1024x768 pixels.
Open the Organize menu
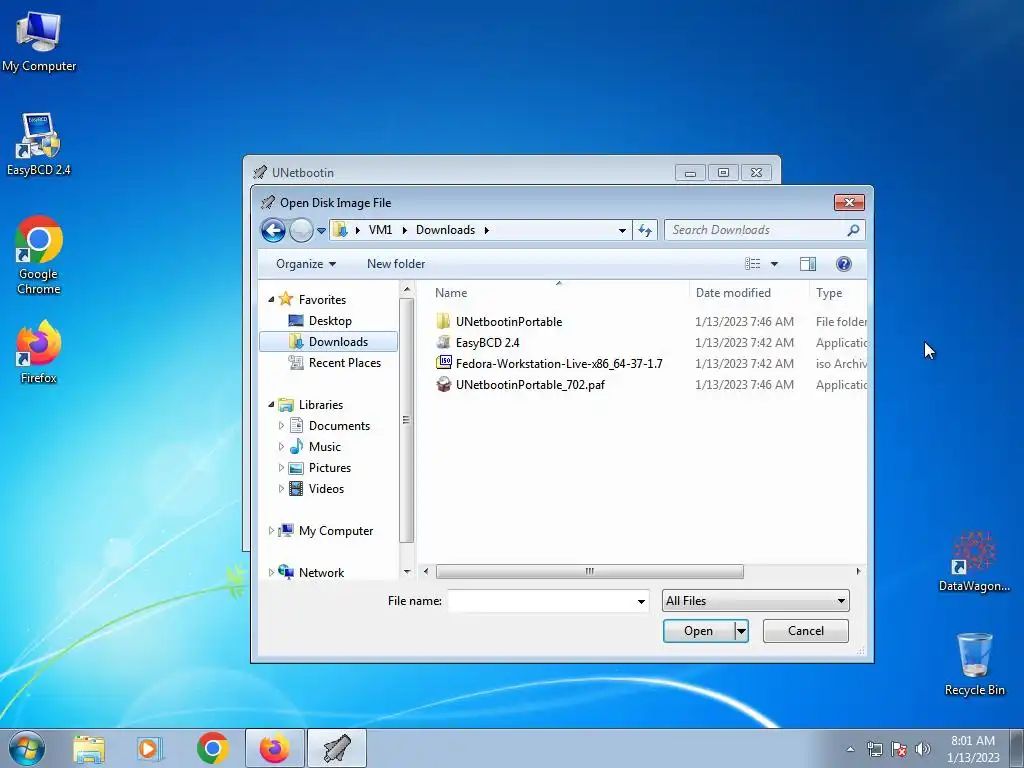point(306,264)
